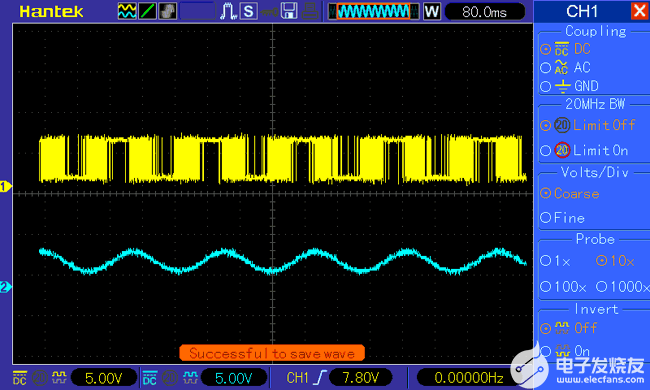The width and height of the screenshot is (650, 390).
Task: Click the W window icon
Action: click(432, 11)
